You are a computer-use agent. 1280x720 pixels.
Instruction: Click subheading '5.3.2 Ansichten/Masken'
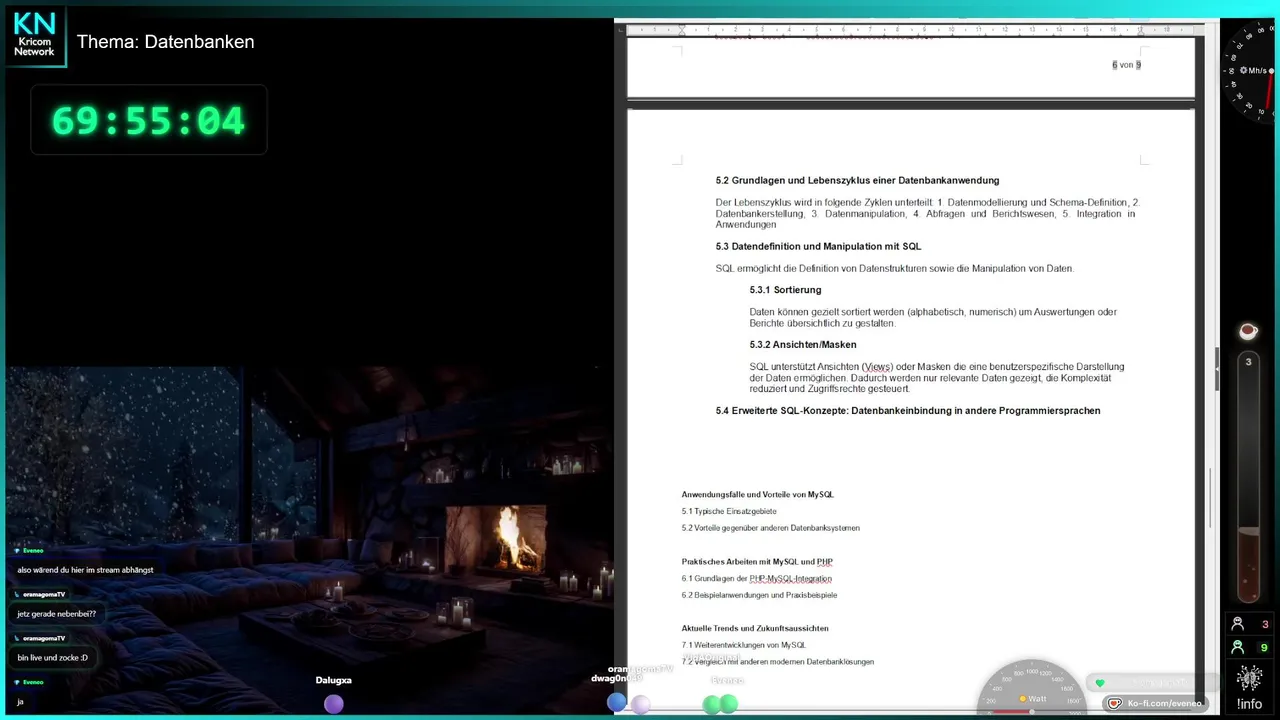pyautogui.click(x=803, y=345)
